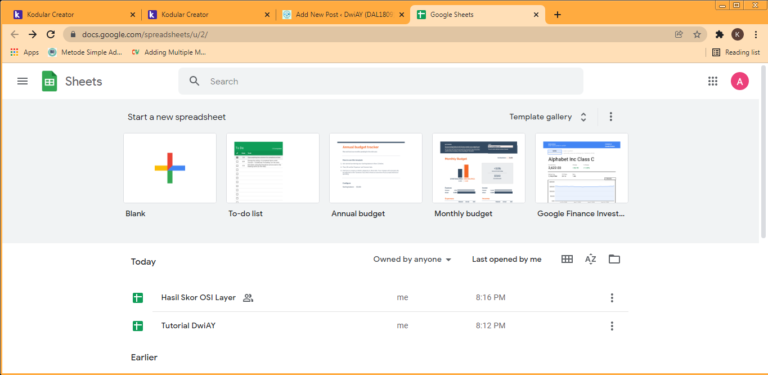Switch to grid view icon
This screenshot has height=375, width=768.
coord(567,259)
